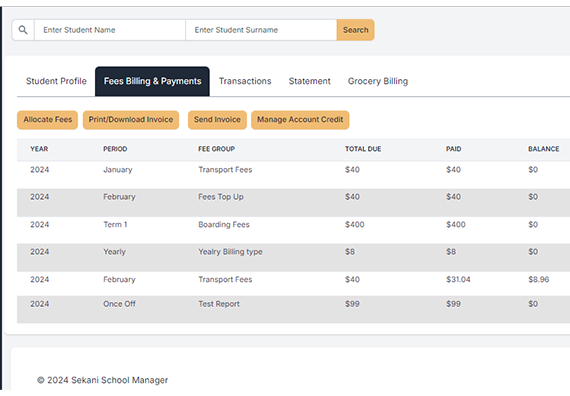Switch to the Transactions tab
This screenshot has height=396, width=570.
point(245,81)
